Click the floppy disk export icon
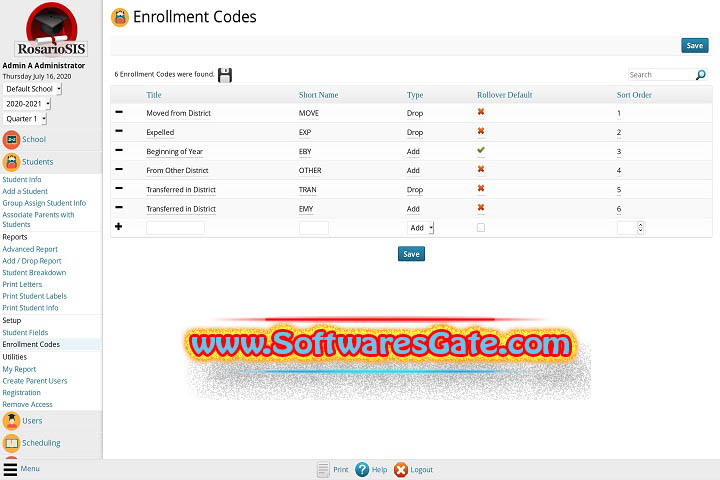 click(225, 75)
